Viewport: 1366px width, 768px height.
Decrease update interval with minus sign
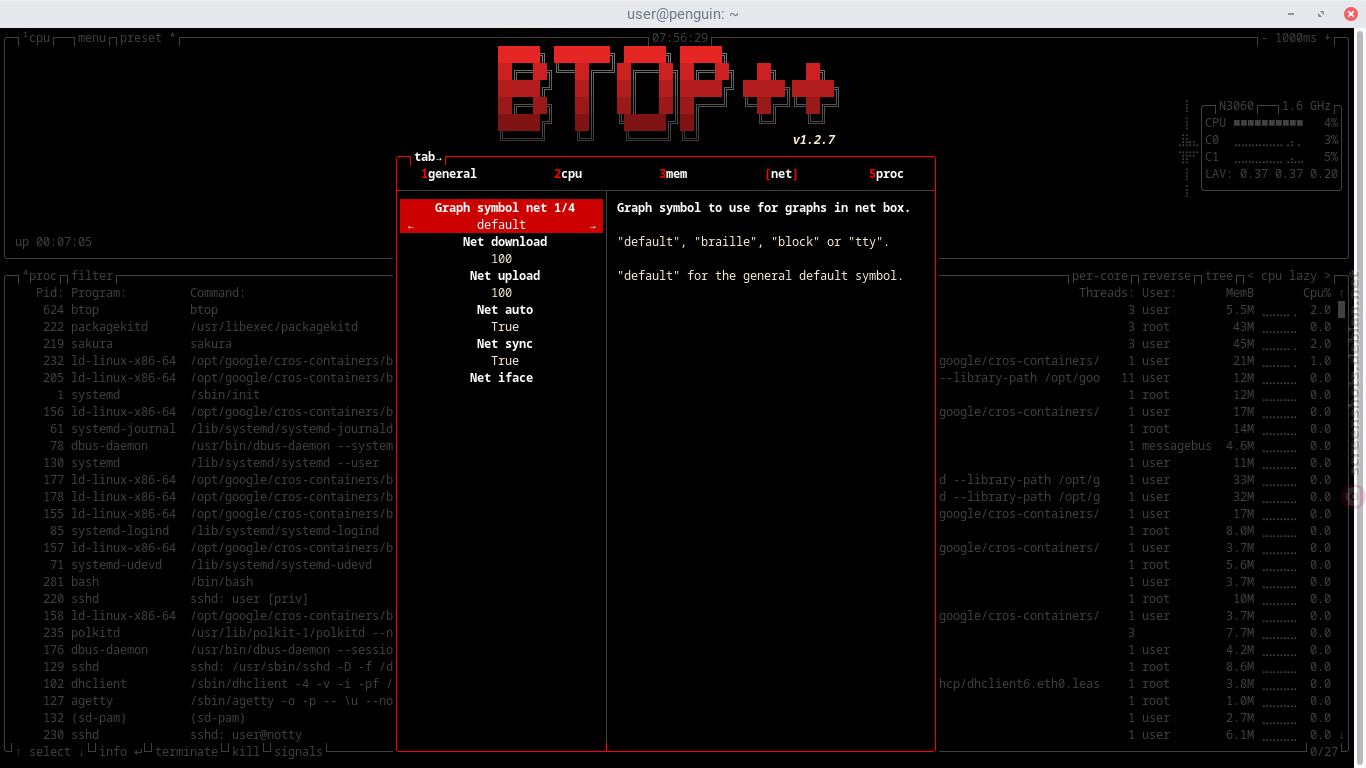(1265, 38)
